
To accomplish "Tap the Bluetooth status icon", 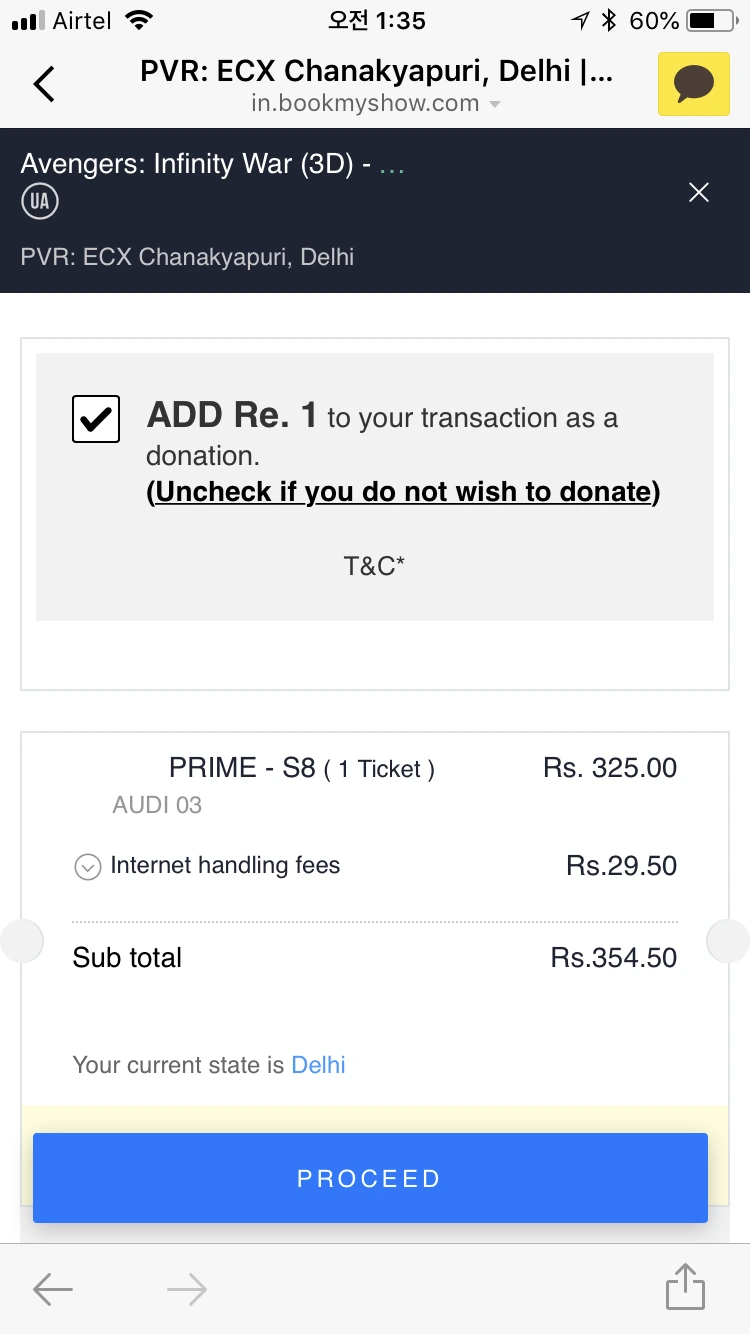I will point(609,20).
